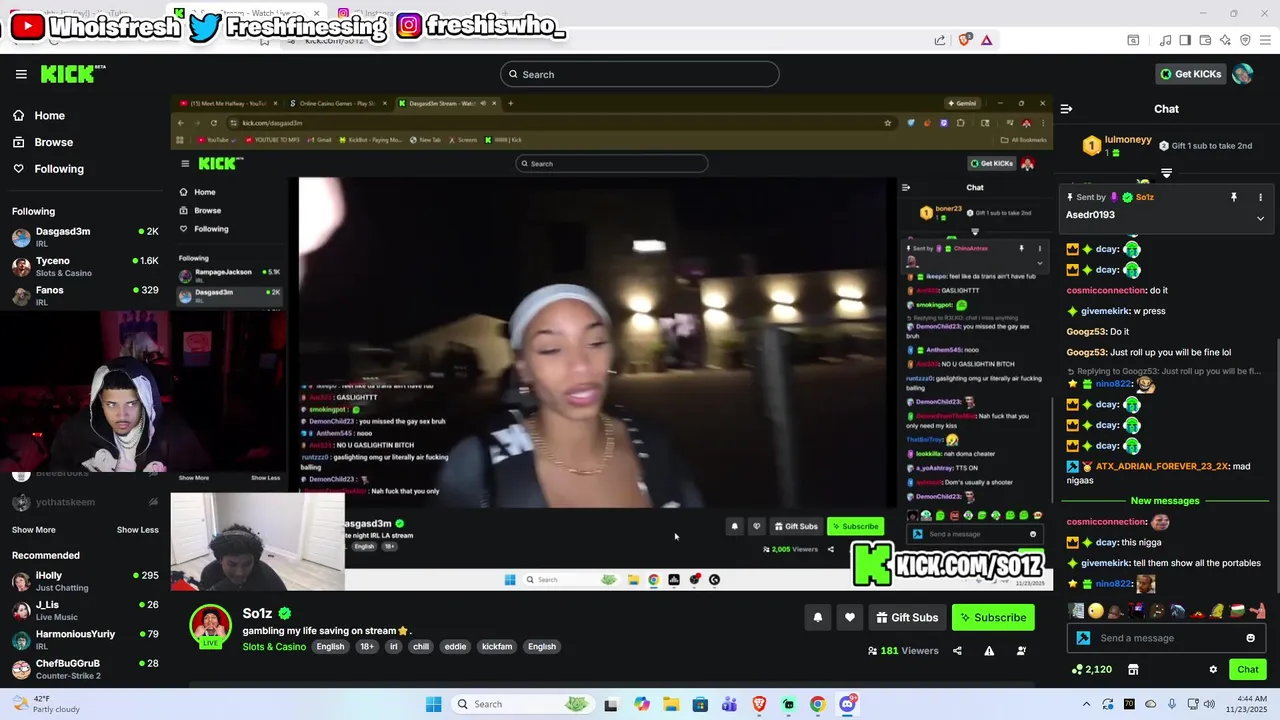This screenshot has height=720, width=1280.
Task: Open pinned message three-dot options
Action: pos(1260,197)
